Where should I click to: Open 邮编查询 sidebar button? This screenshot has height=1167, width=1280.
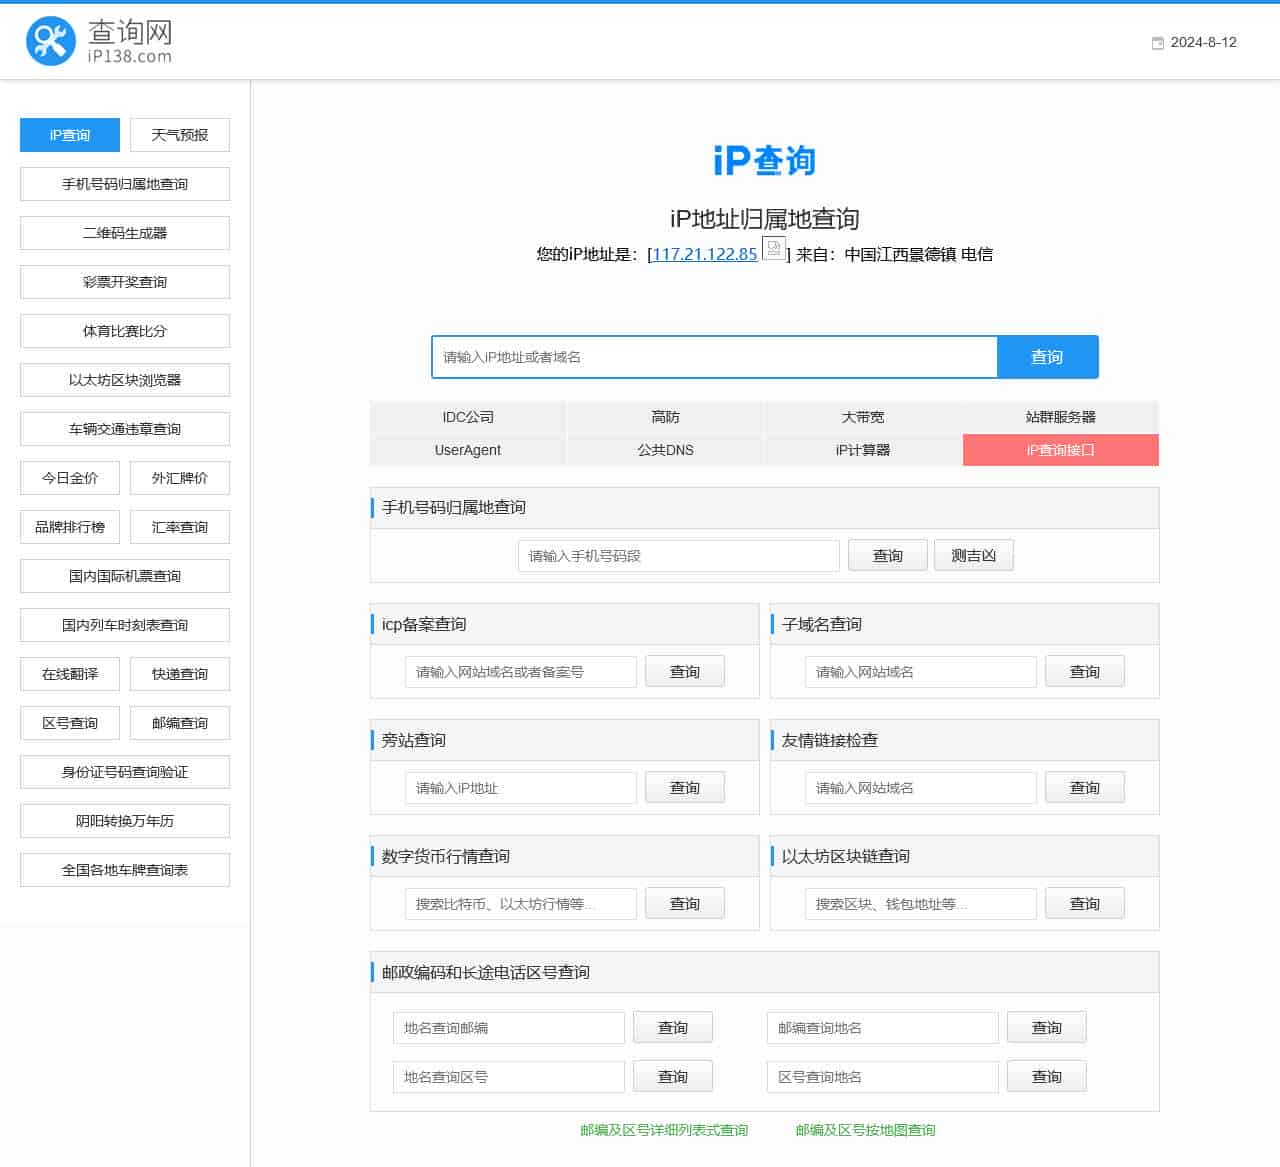(180, 723)
